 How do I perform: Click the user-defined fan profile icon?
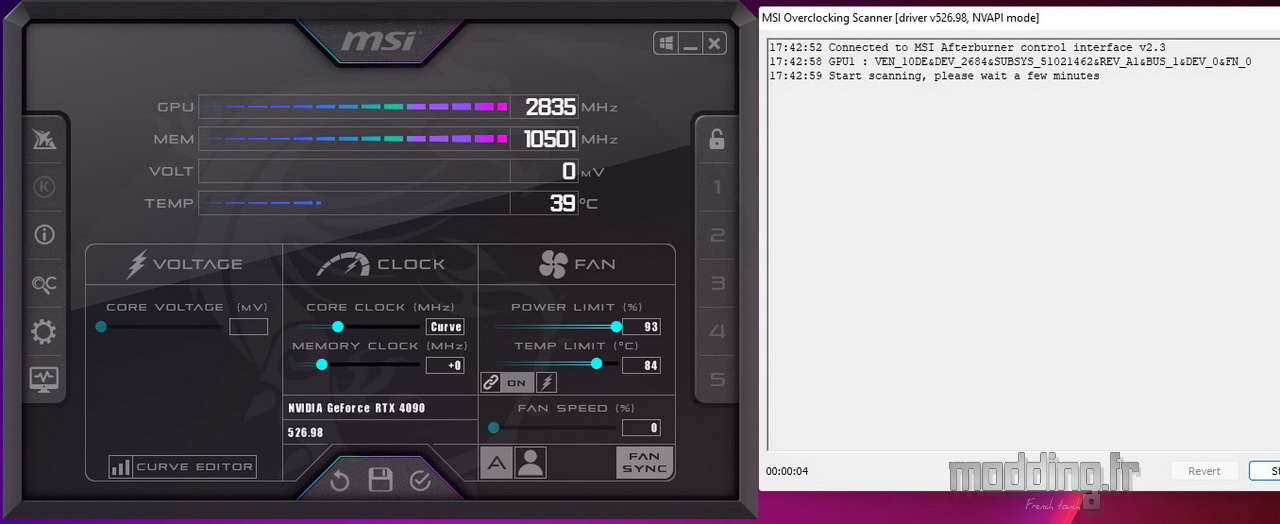click(530, 462)
